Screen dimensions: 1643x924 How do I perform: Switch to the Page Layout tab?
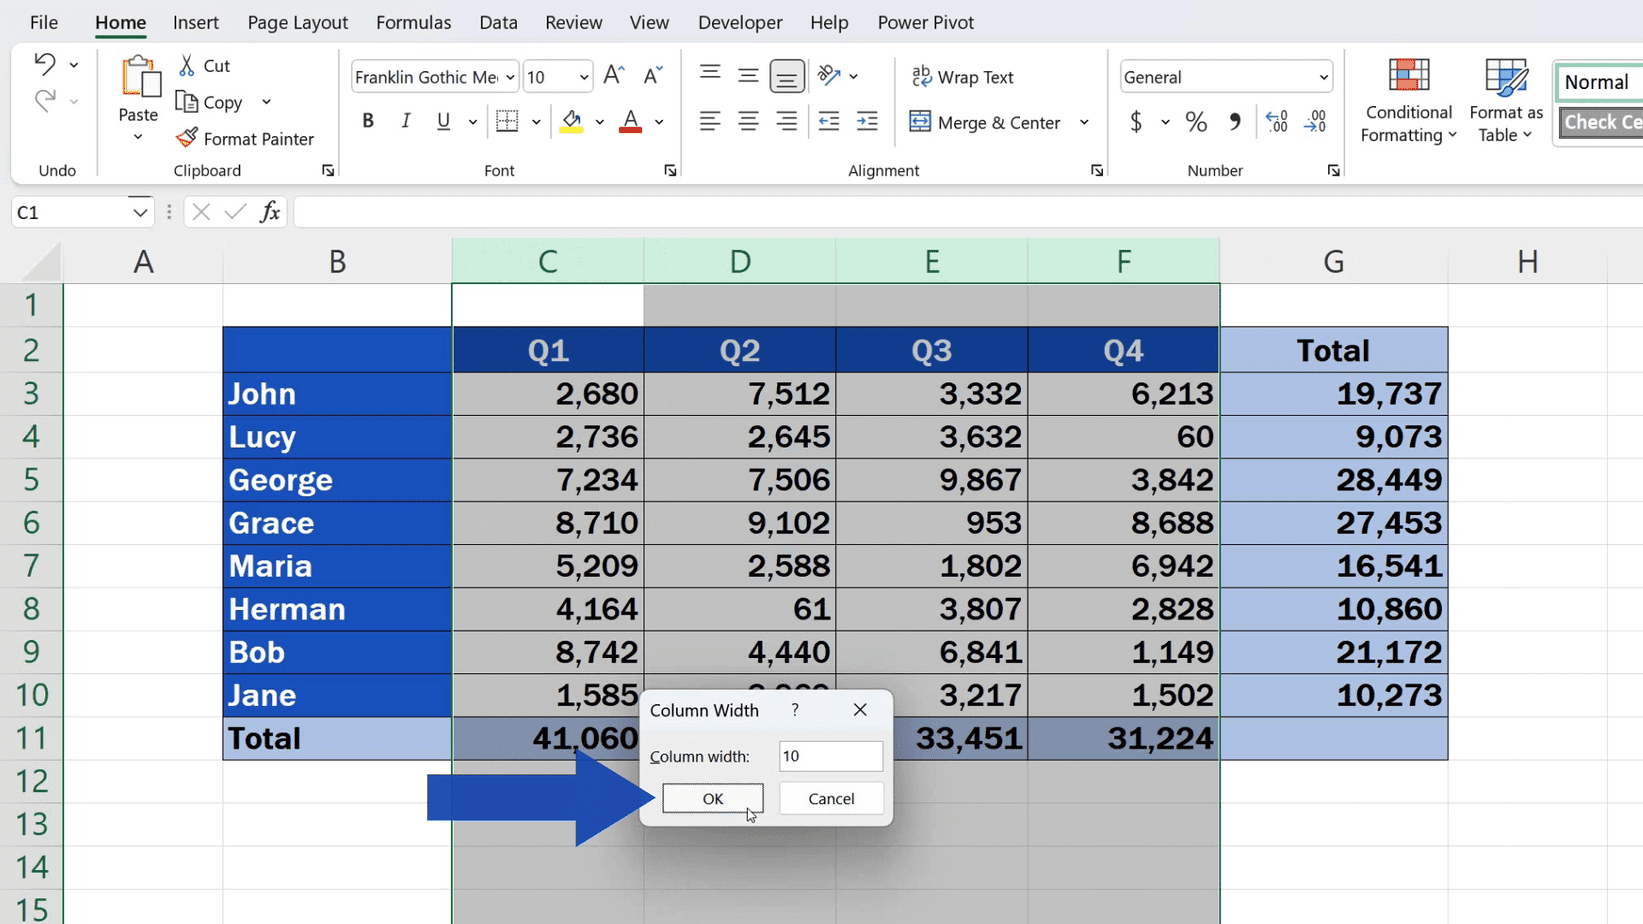[x=297, y=22]
